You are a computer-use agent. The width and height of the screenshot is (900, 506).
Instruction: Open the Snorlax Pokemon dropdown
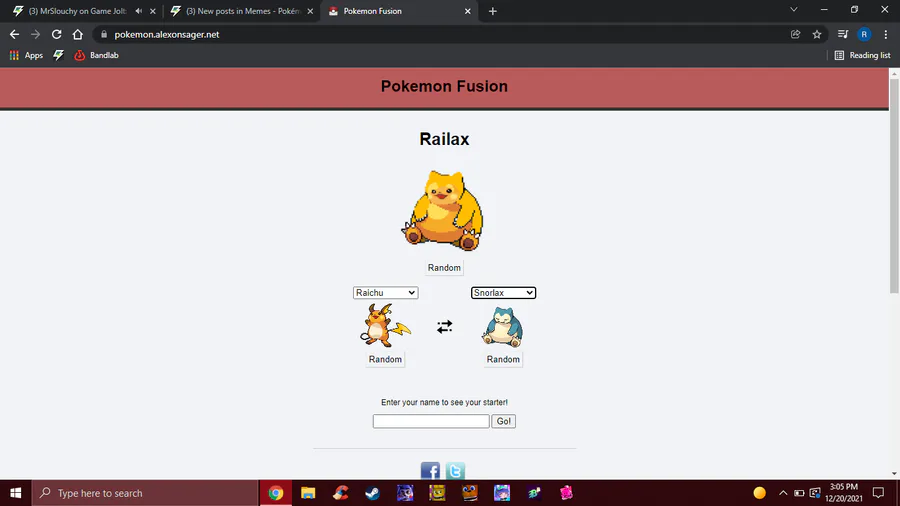503,293
